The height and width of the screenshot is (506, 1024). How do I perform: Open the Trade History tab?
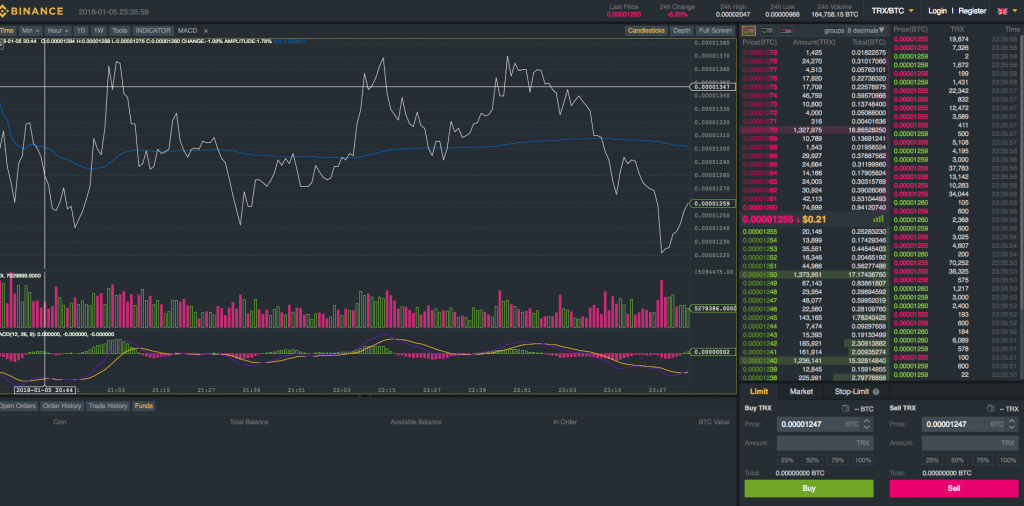point(107,406)
